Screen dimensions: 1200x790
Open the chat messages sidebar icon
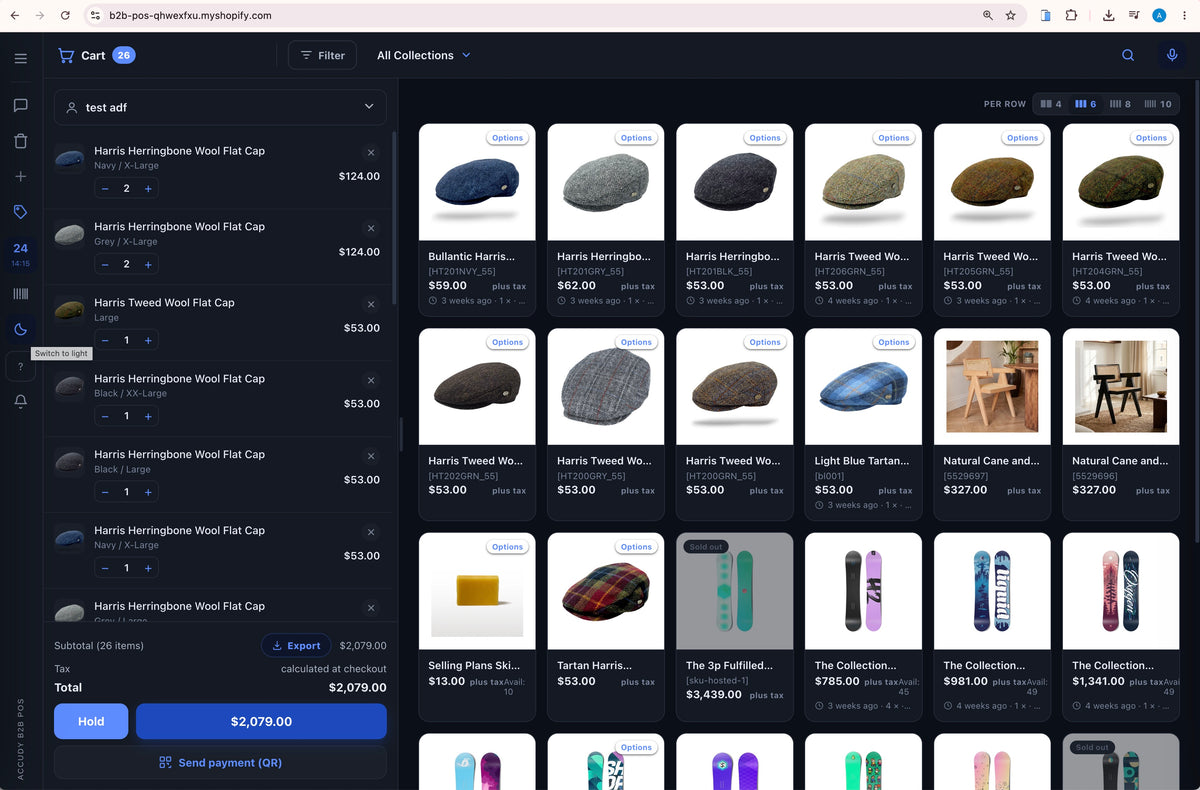[x=20, y=105]
